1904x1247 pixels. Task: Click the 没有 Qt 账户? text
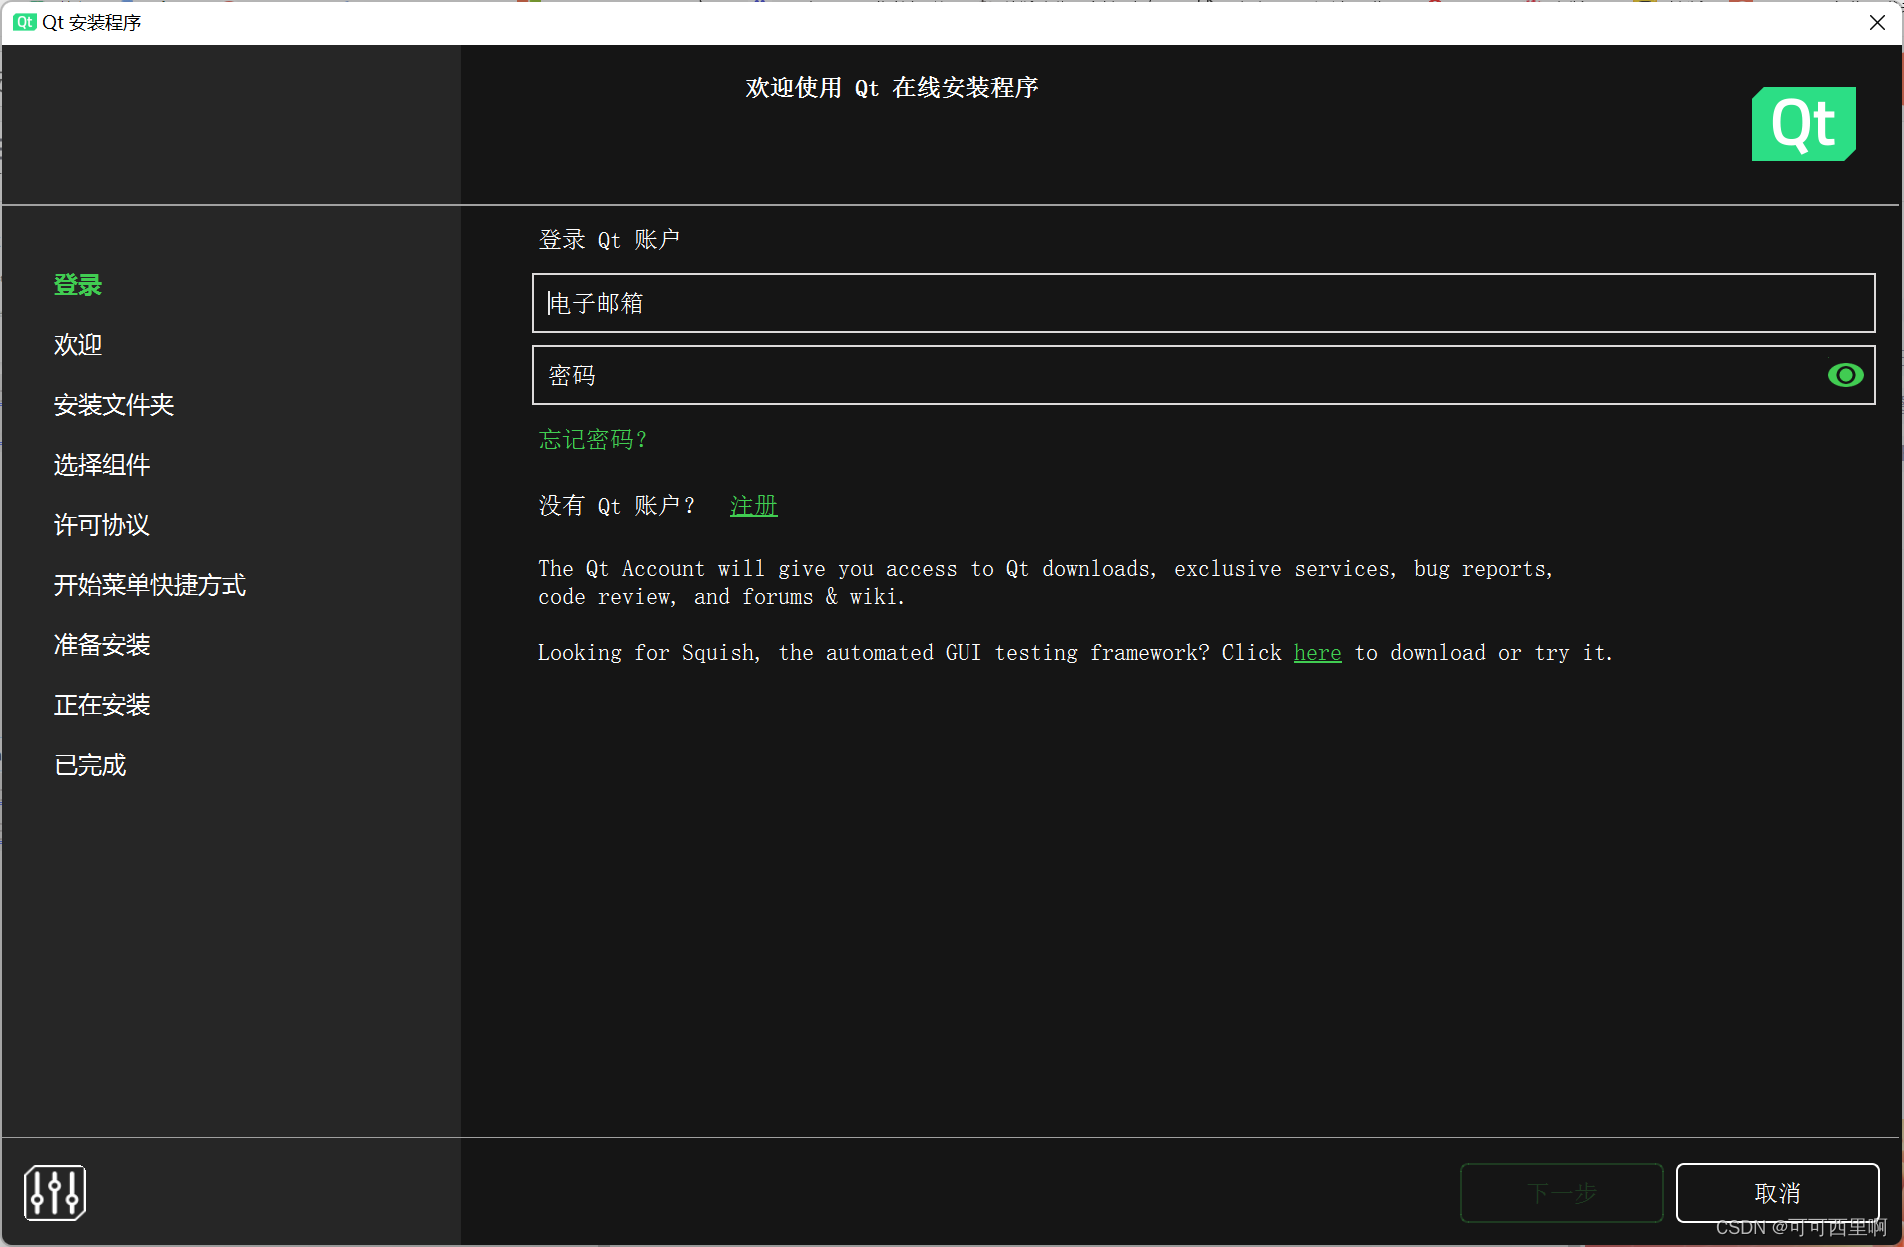(x=616, y=506)
